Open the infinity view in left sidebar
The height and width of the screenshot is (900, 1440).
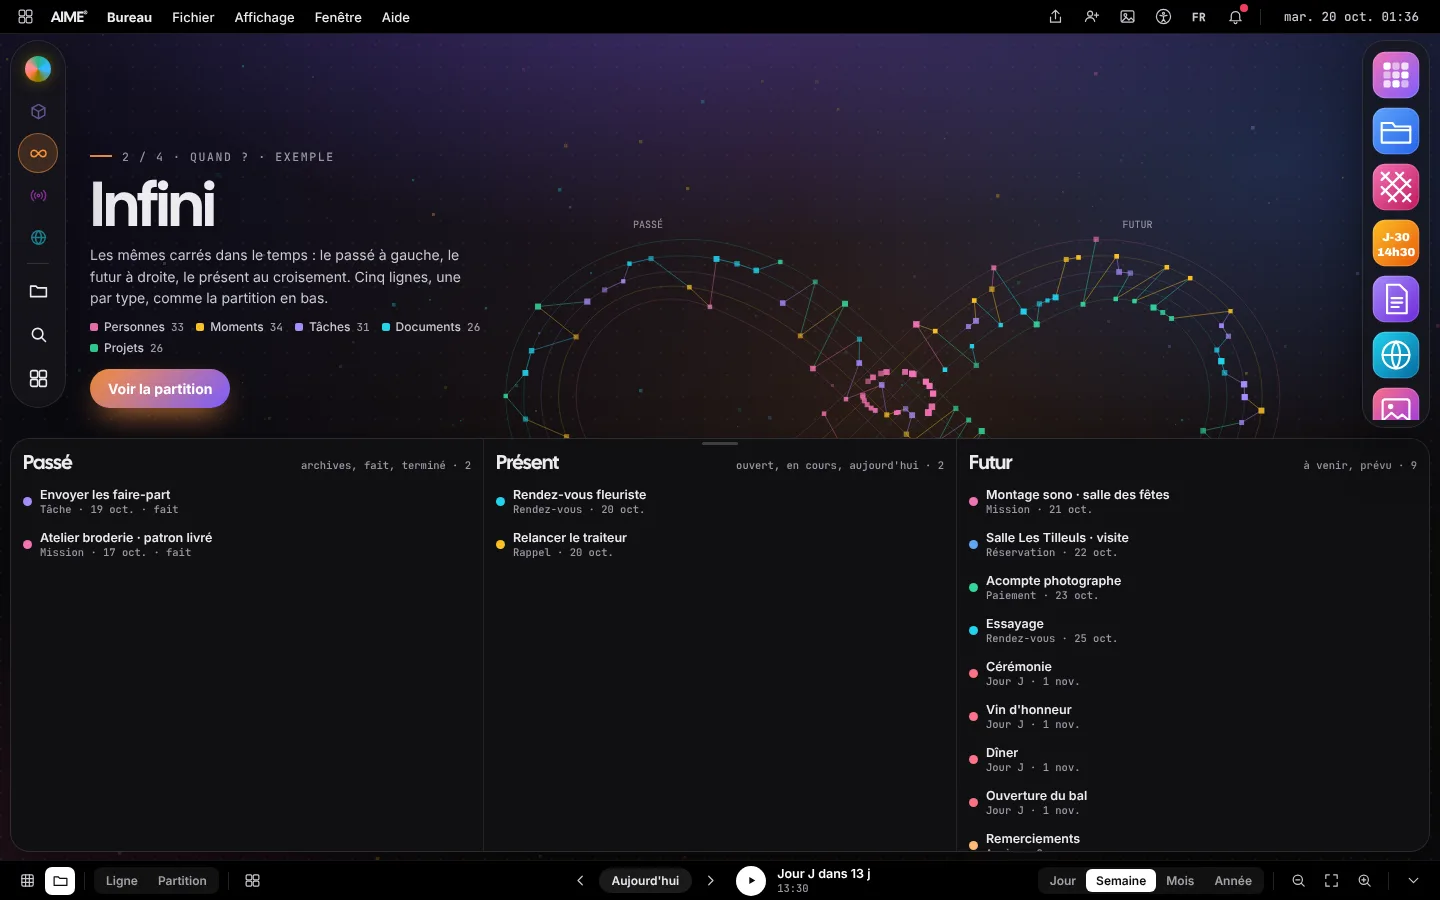tap(38, 153)
